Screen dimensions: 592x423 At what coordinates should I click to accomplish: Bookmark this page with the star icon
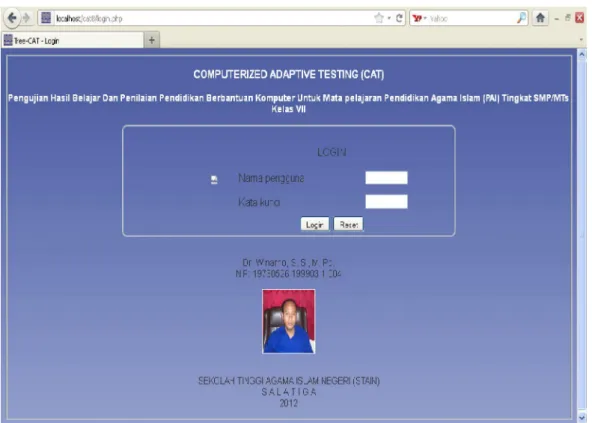tap(379, 18)
